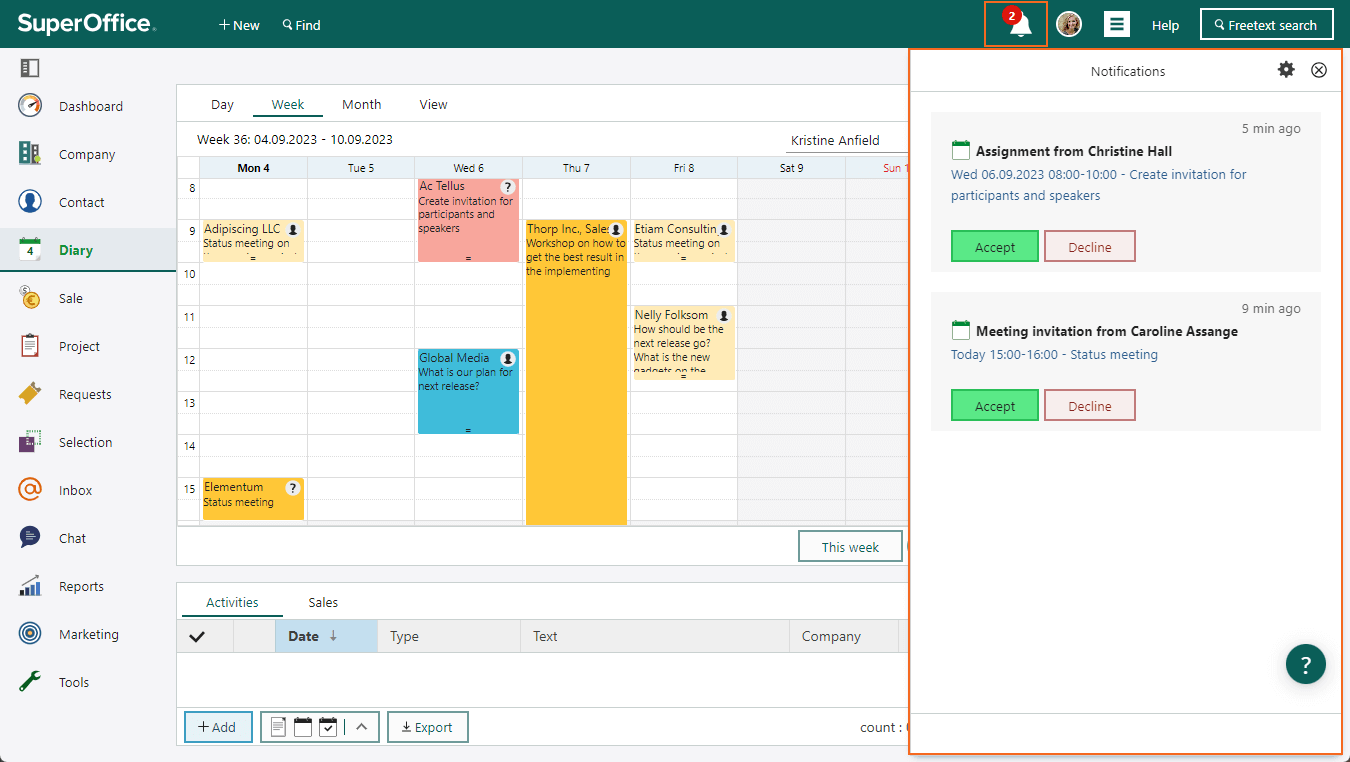This screenshot has width=1350, height=762.
Task: Open notification settings gear icon
Action: pyautogui.click(x=1286, y=70)
